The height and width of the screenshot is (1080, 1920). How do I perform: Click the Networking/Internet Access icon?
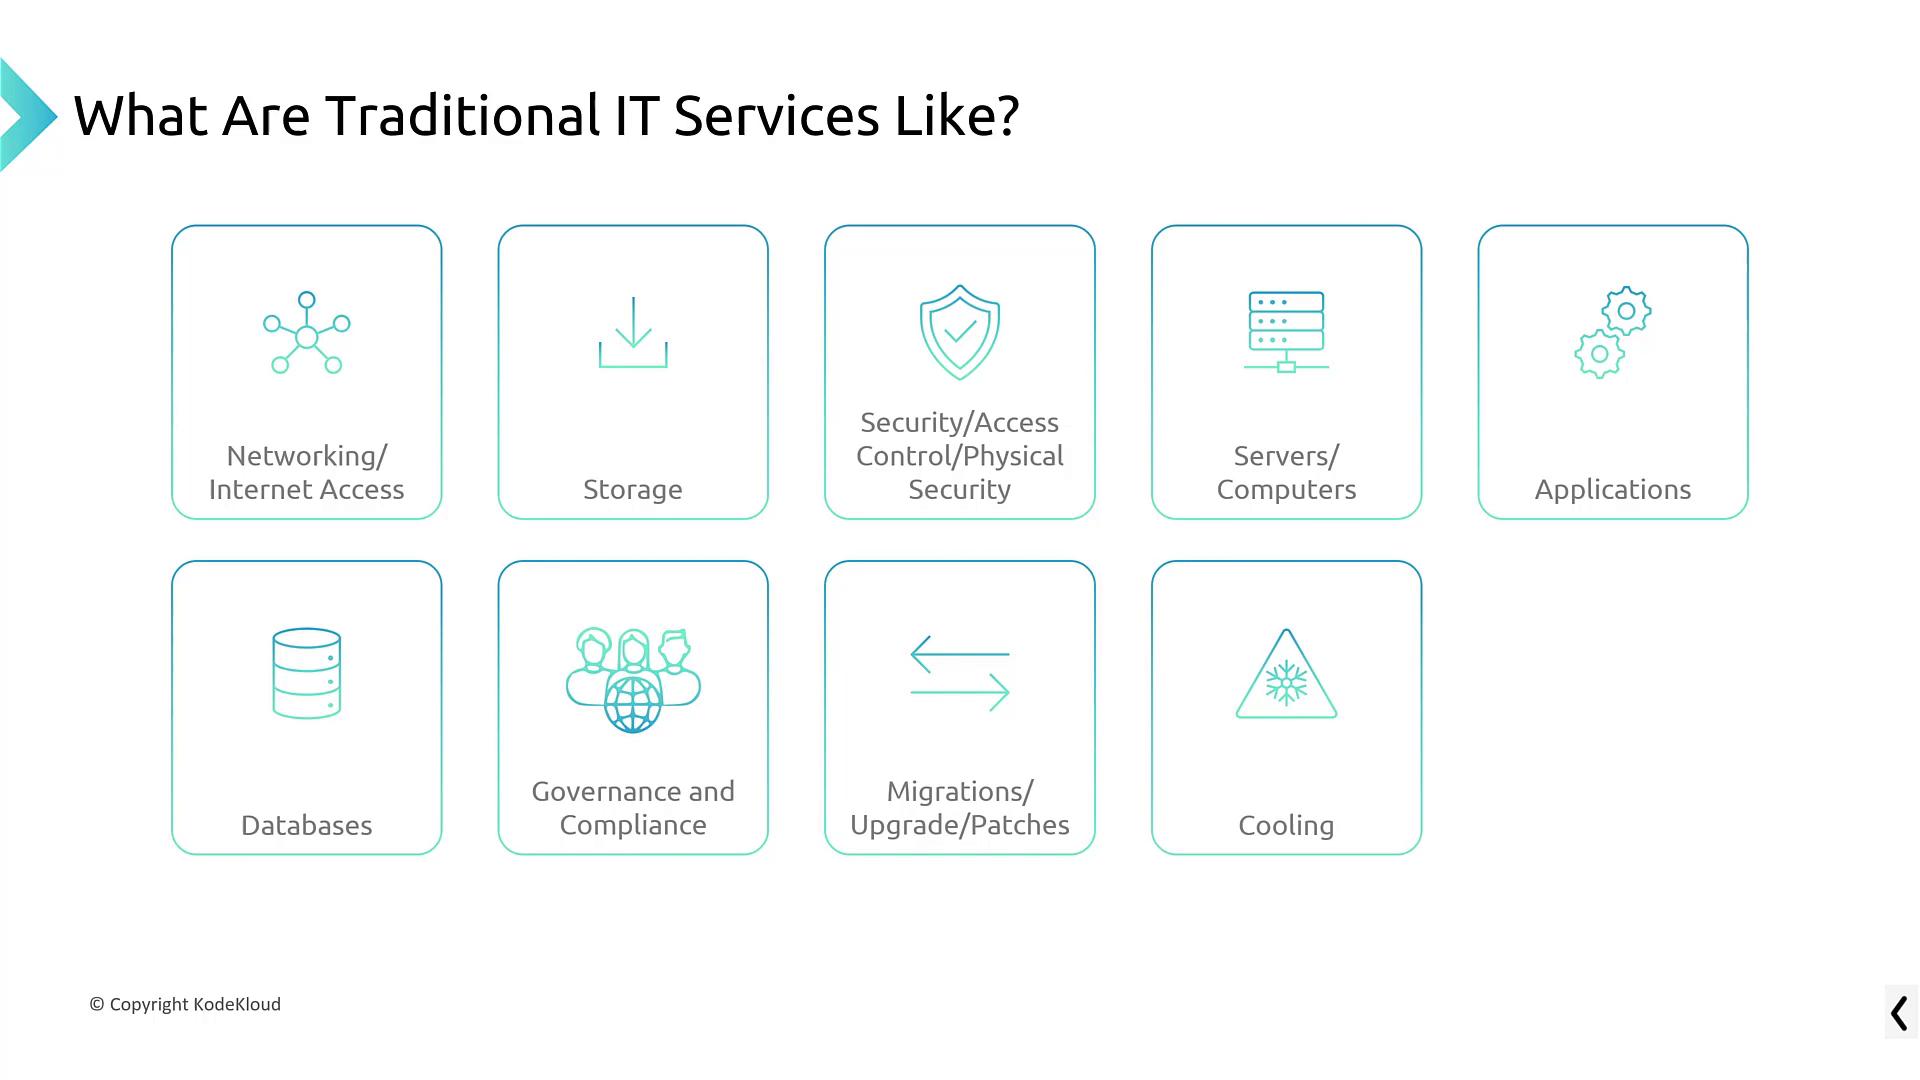pyautogui.click(x=306, y=332)
